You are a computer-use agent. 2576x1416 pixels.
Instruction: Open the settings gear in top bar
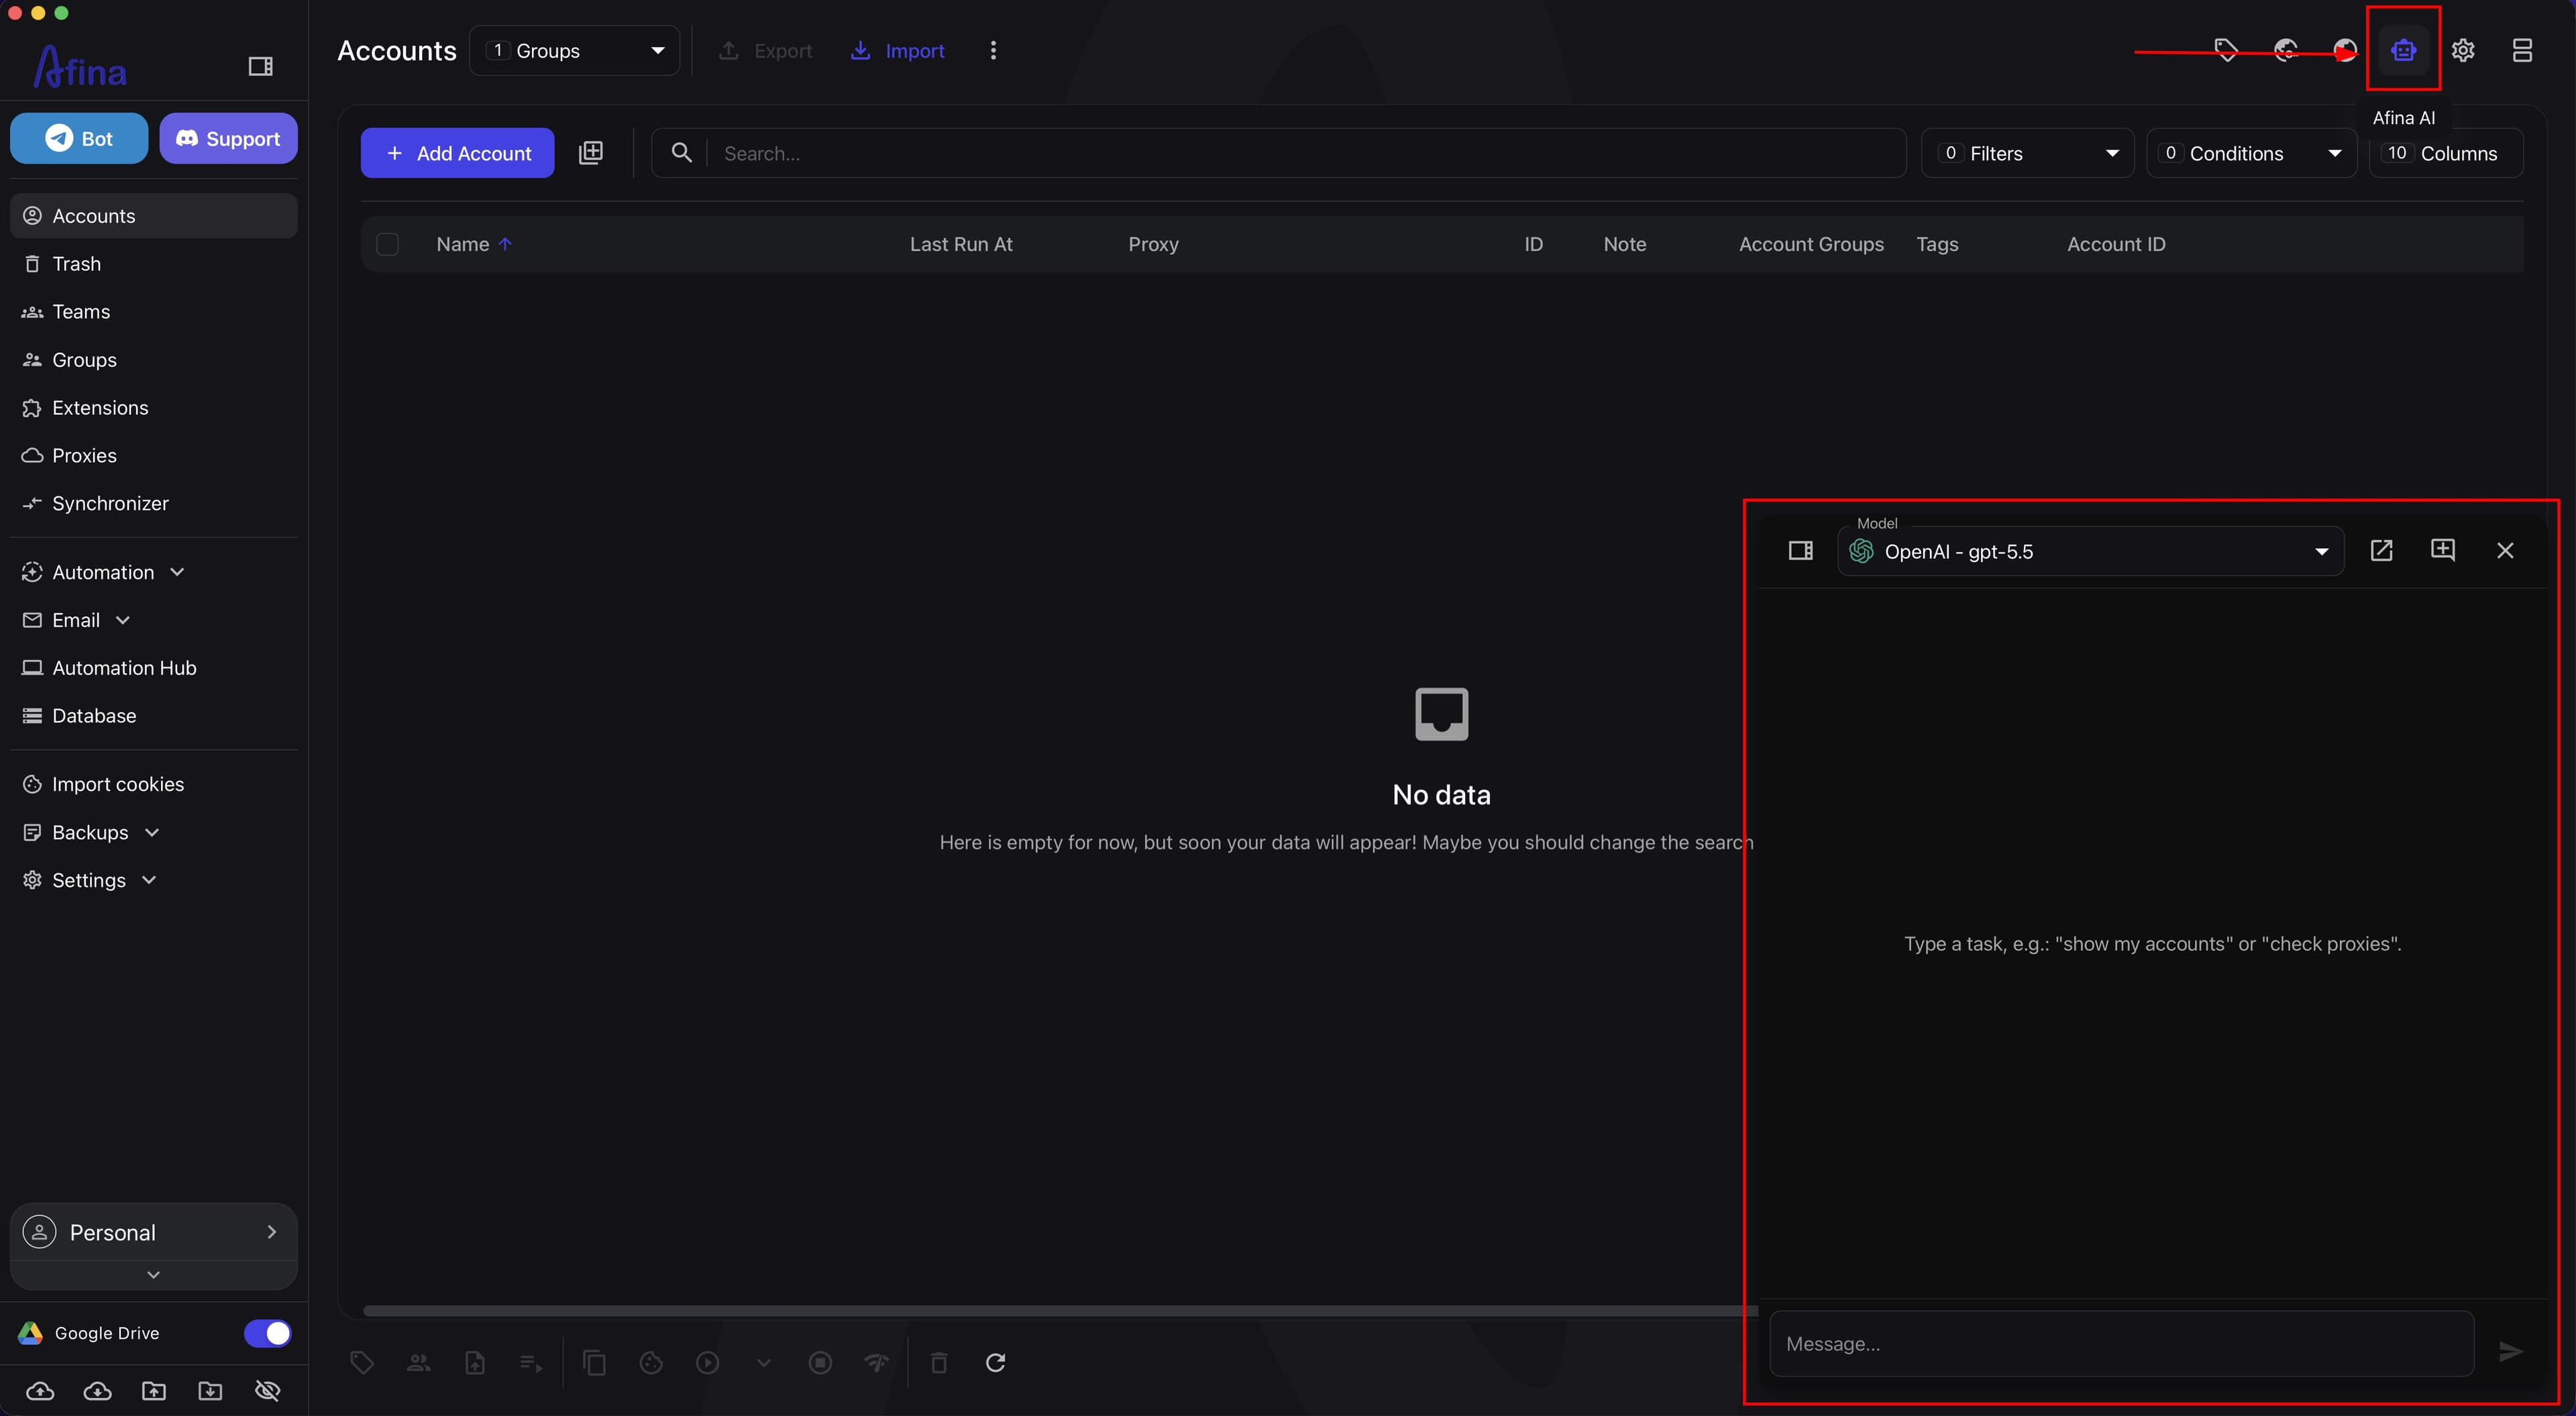[x=2463, y=50]
